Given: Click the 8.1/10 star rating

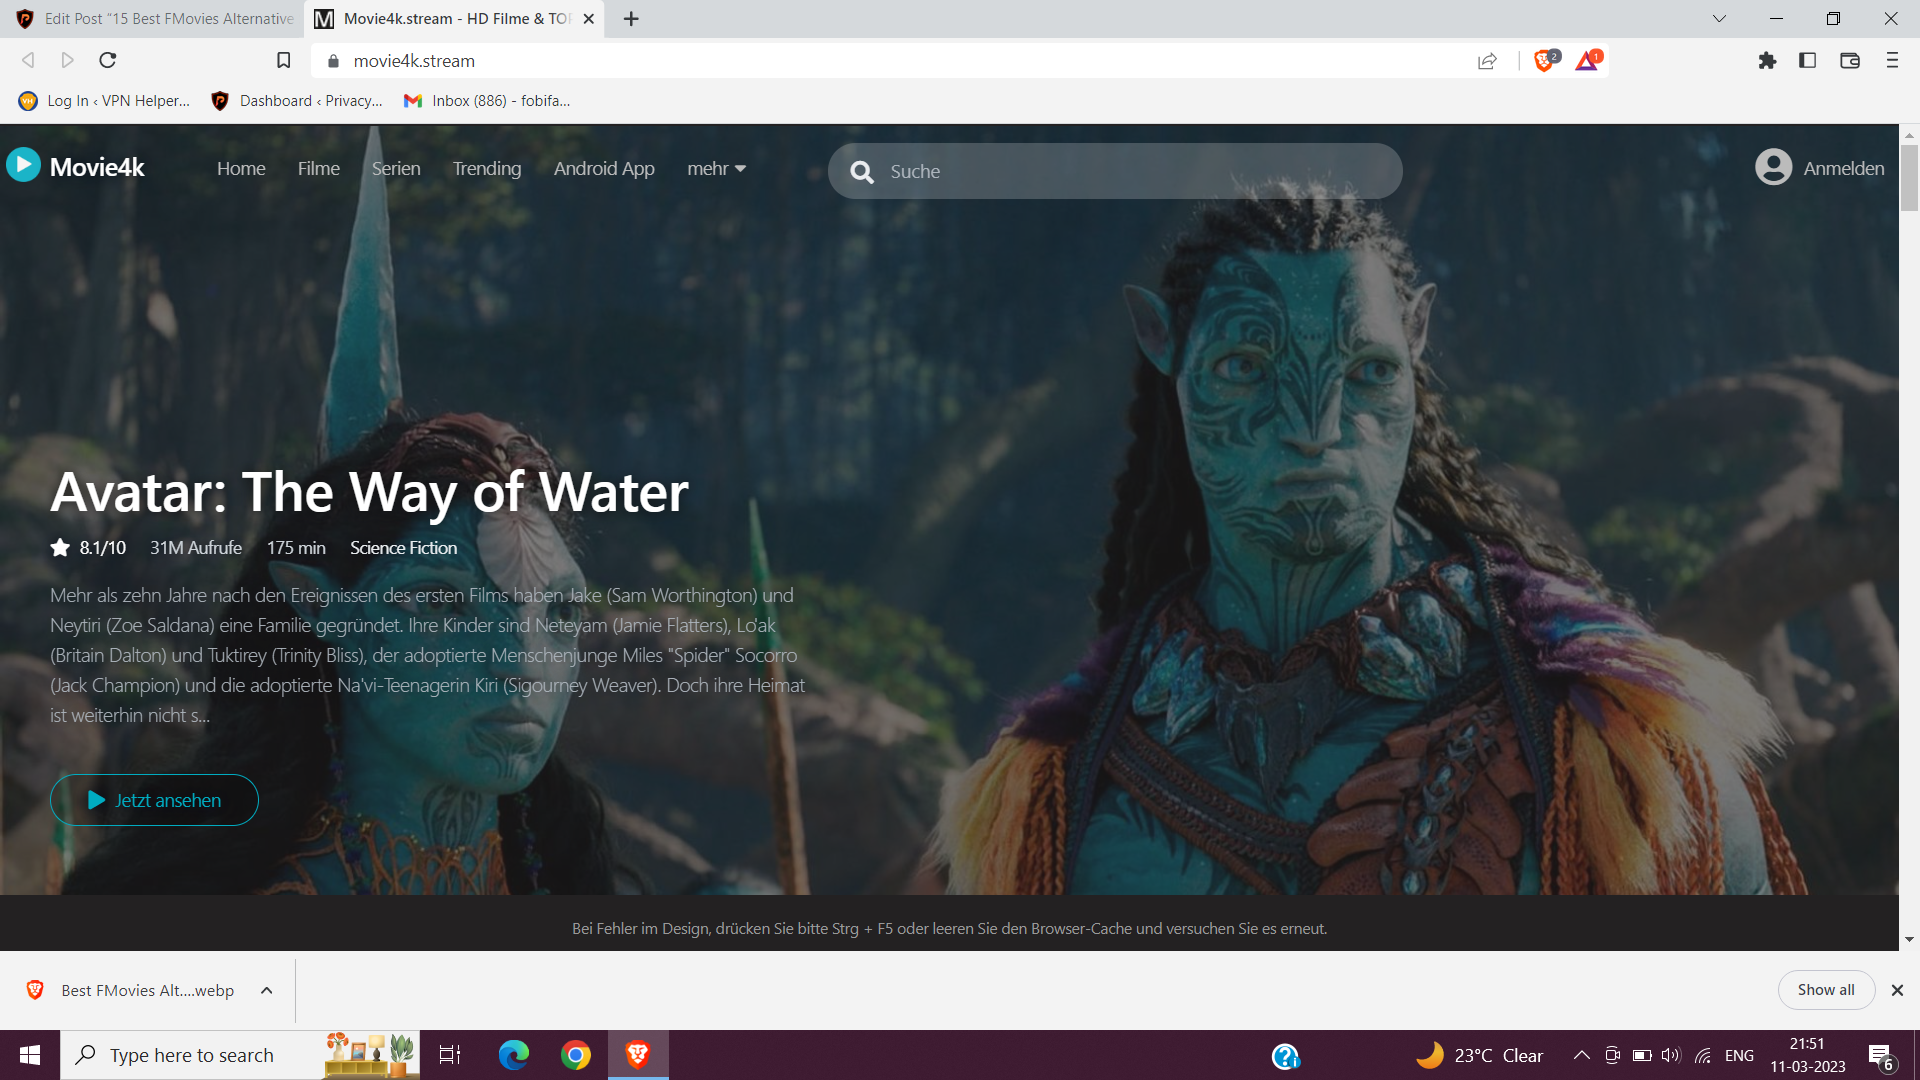Looking at the screenshot, I should [88, 548].
